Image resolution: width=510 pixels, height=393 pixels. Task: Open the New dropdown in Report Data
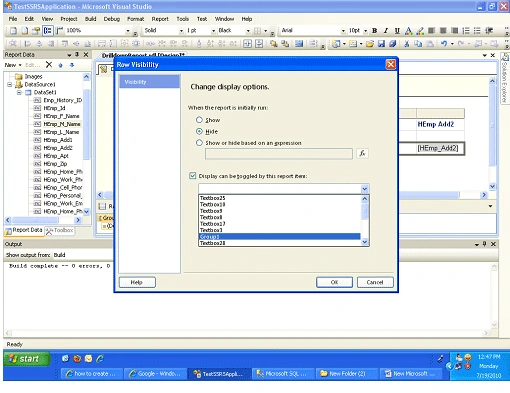click(13, 65)
